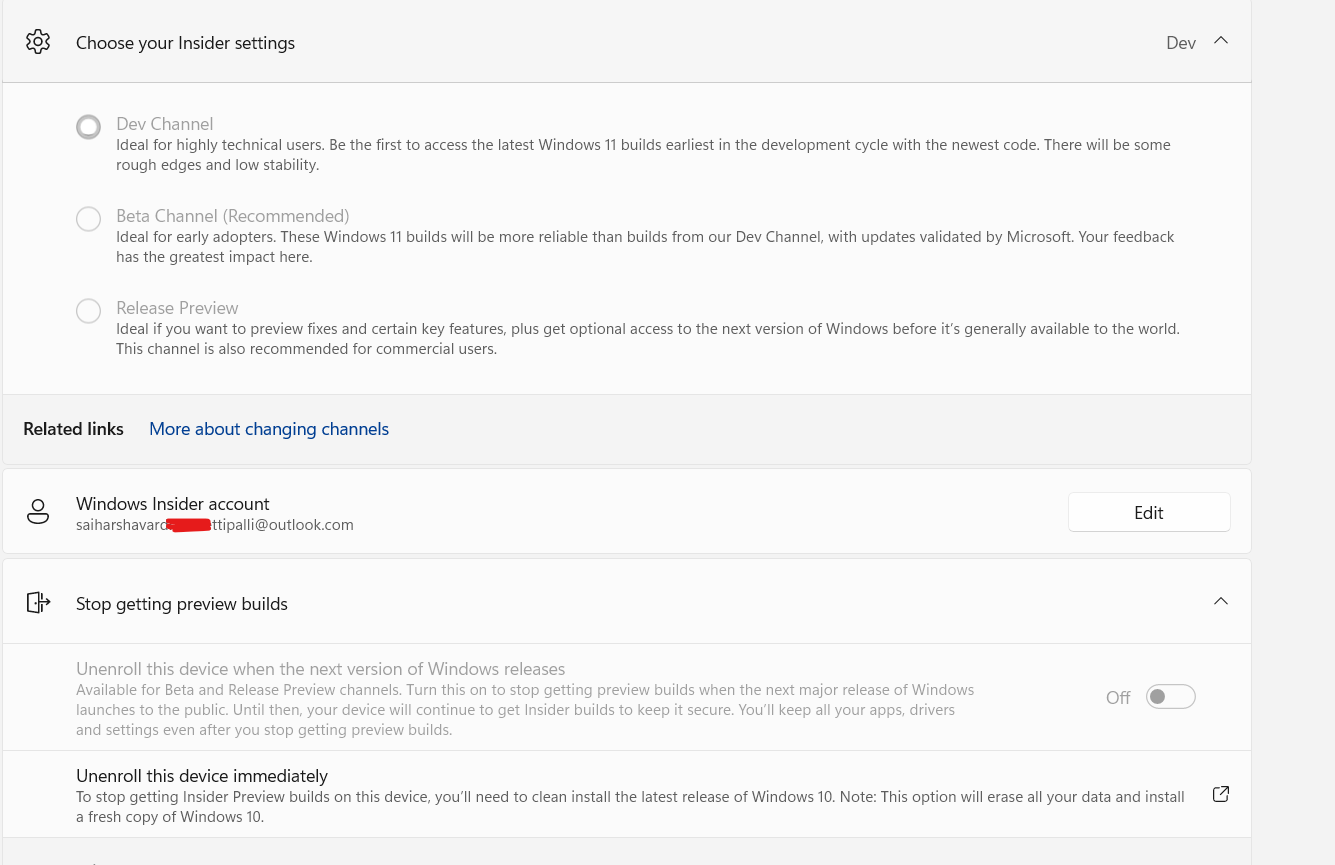This screenshot has width=1335, height=865.
Task: Click the Edit button for Insider account
Action: point(1149,512)
